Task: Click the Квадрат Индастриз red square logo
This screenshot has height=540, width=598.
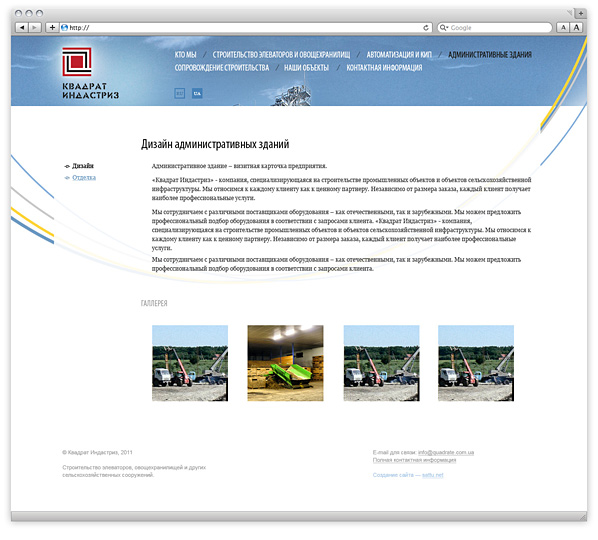Action: coord(77,61)
